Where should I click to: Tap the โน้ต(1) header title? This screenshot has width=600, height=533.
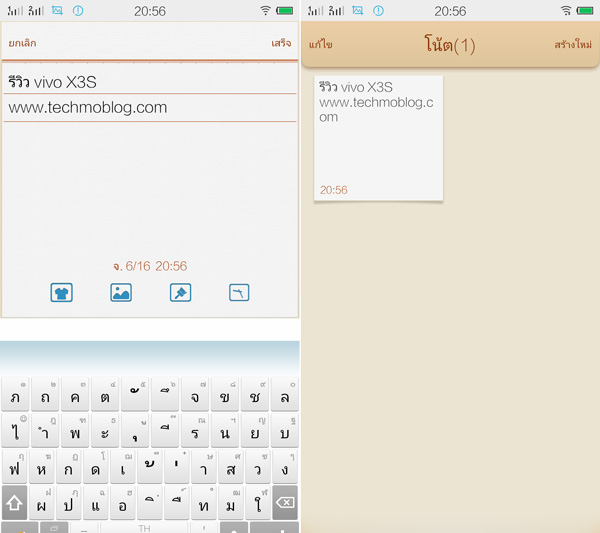450,44
